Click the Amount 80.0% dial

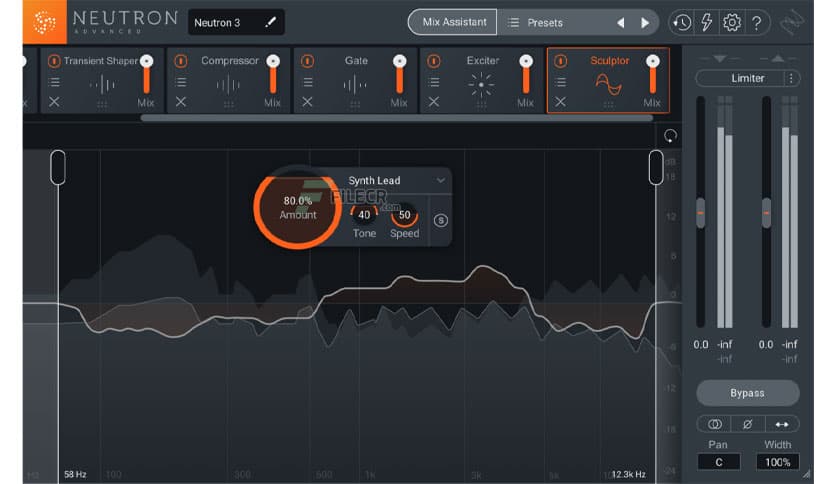[x=298, y=208]
